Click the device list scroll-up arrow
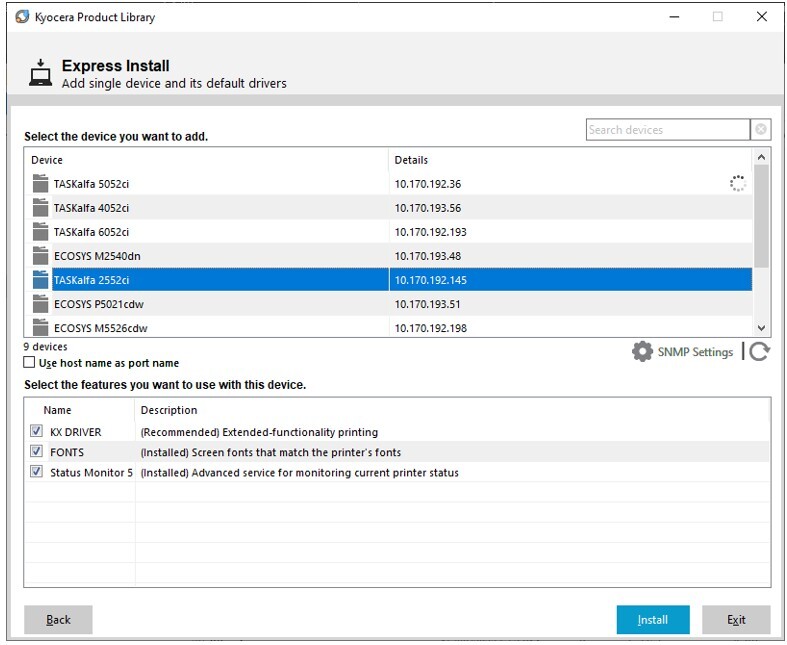 pyautogui.click(x=761, y=157)
